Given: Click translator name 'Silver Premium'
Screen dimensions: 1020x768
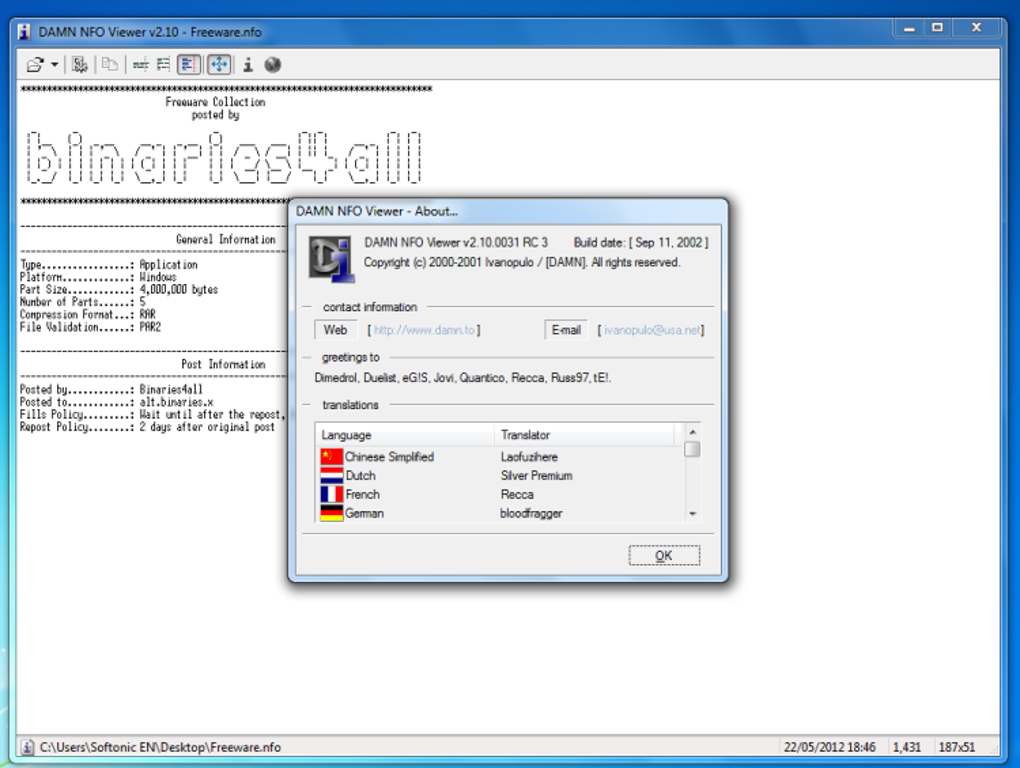Looking at the screenshot, I should coord(537,475).
